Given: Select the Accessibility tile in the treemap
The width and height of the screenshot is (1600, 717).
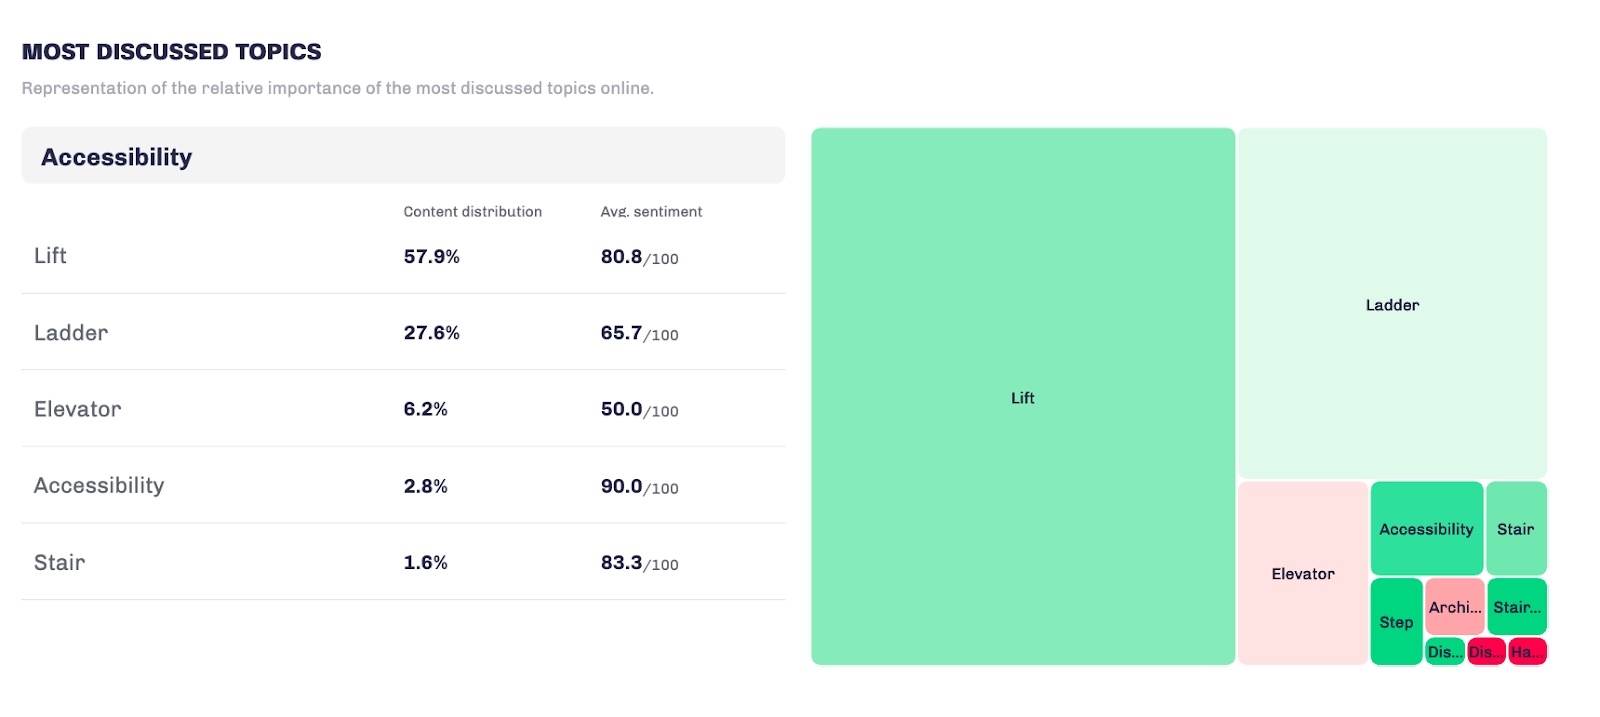Looking at the screenshot, I should 1426,528.
